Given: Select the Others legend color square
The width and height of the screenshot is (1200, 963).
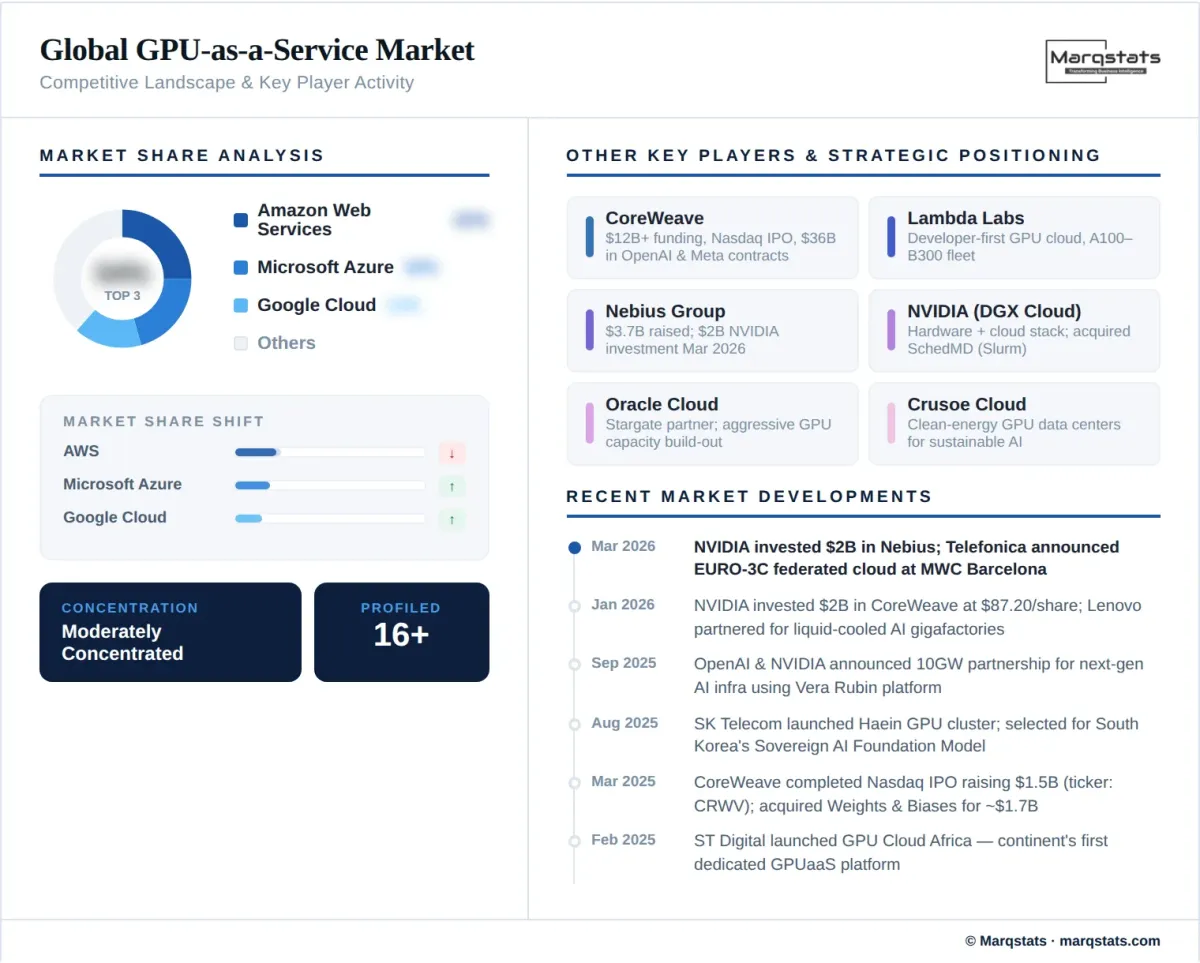Looking at the screenshot, I should pos(240,343).
